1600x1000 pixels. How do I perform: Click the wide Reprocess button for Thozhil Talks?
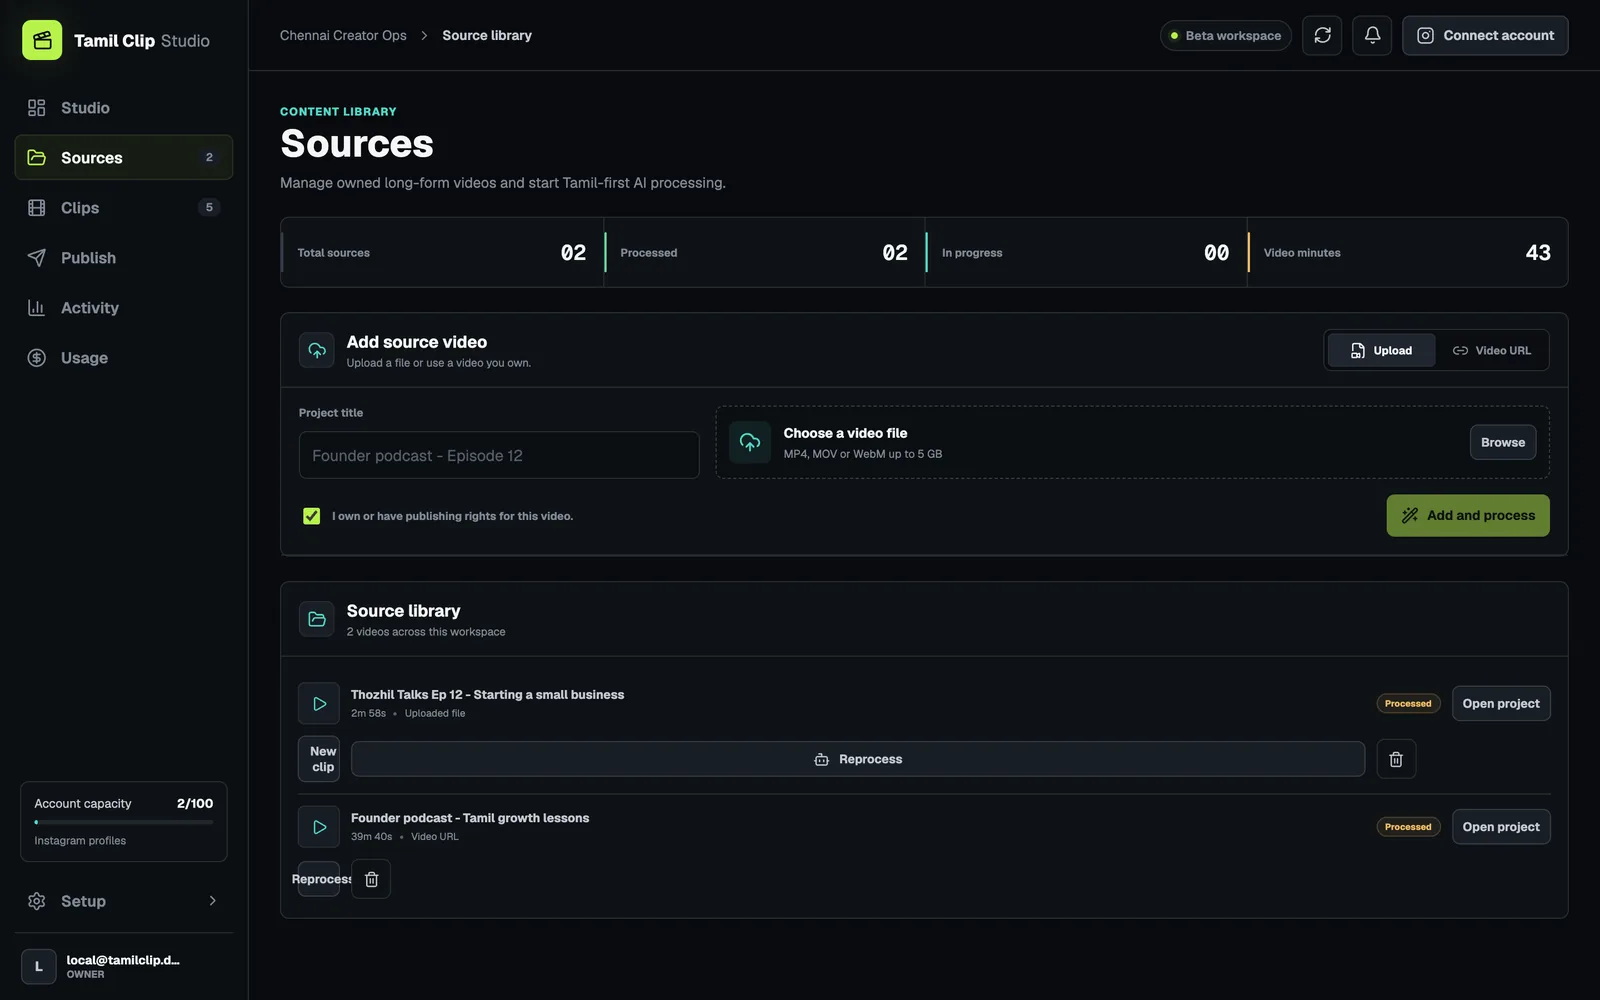coord(858,759)
